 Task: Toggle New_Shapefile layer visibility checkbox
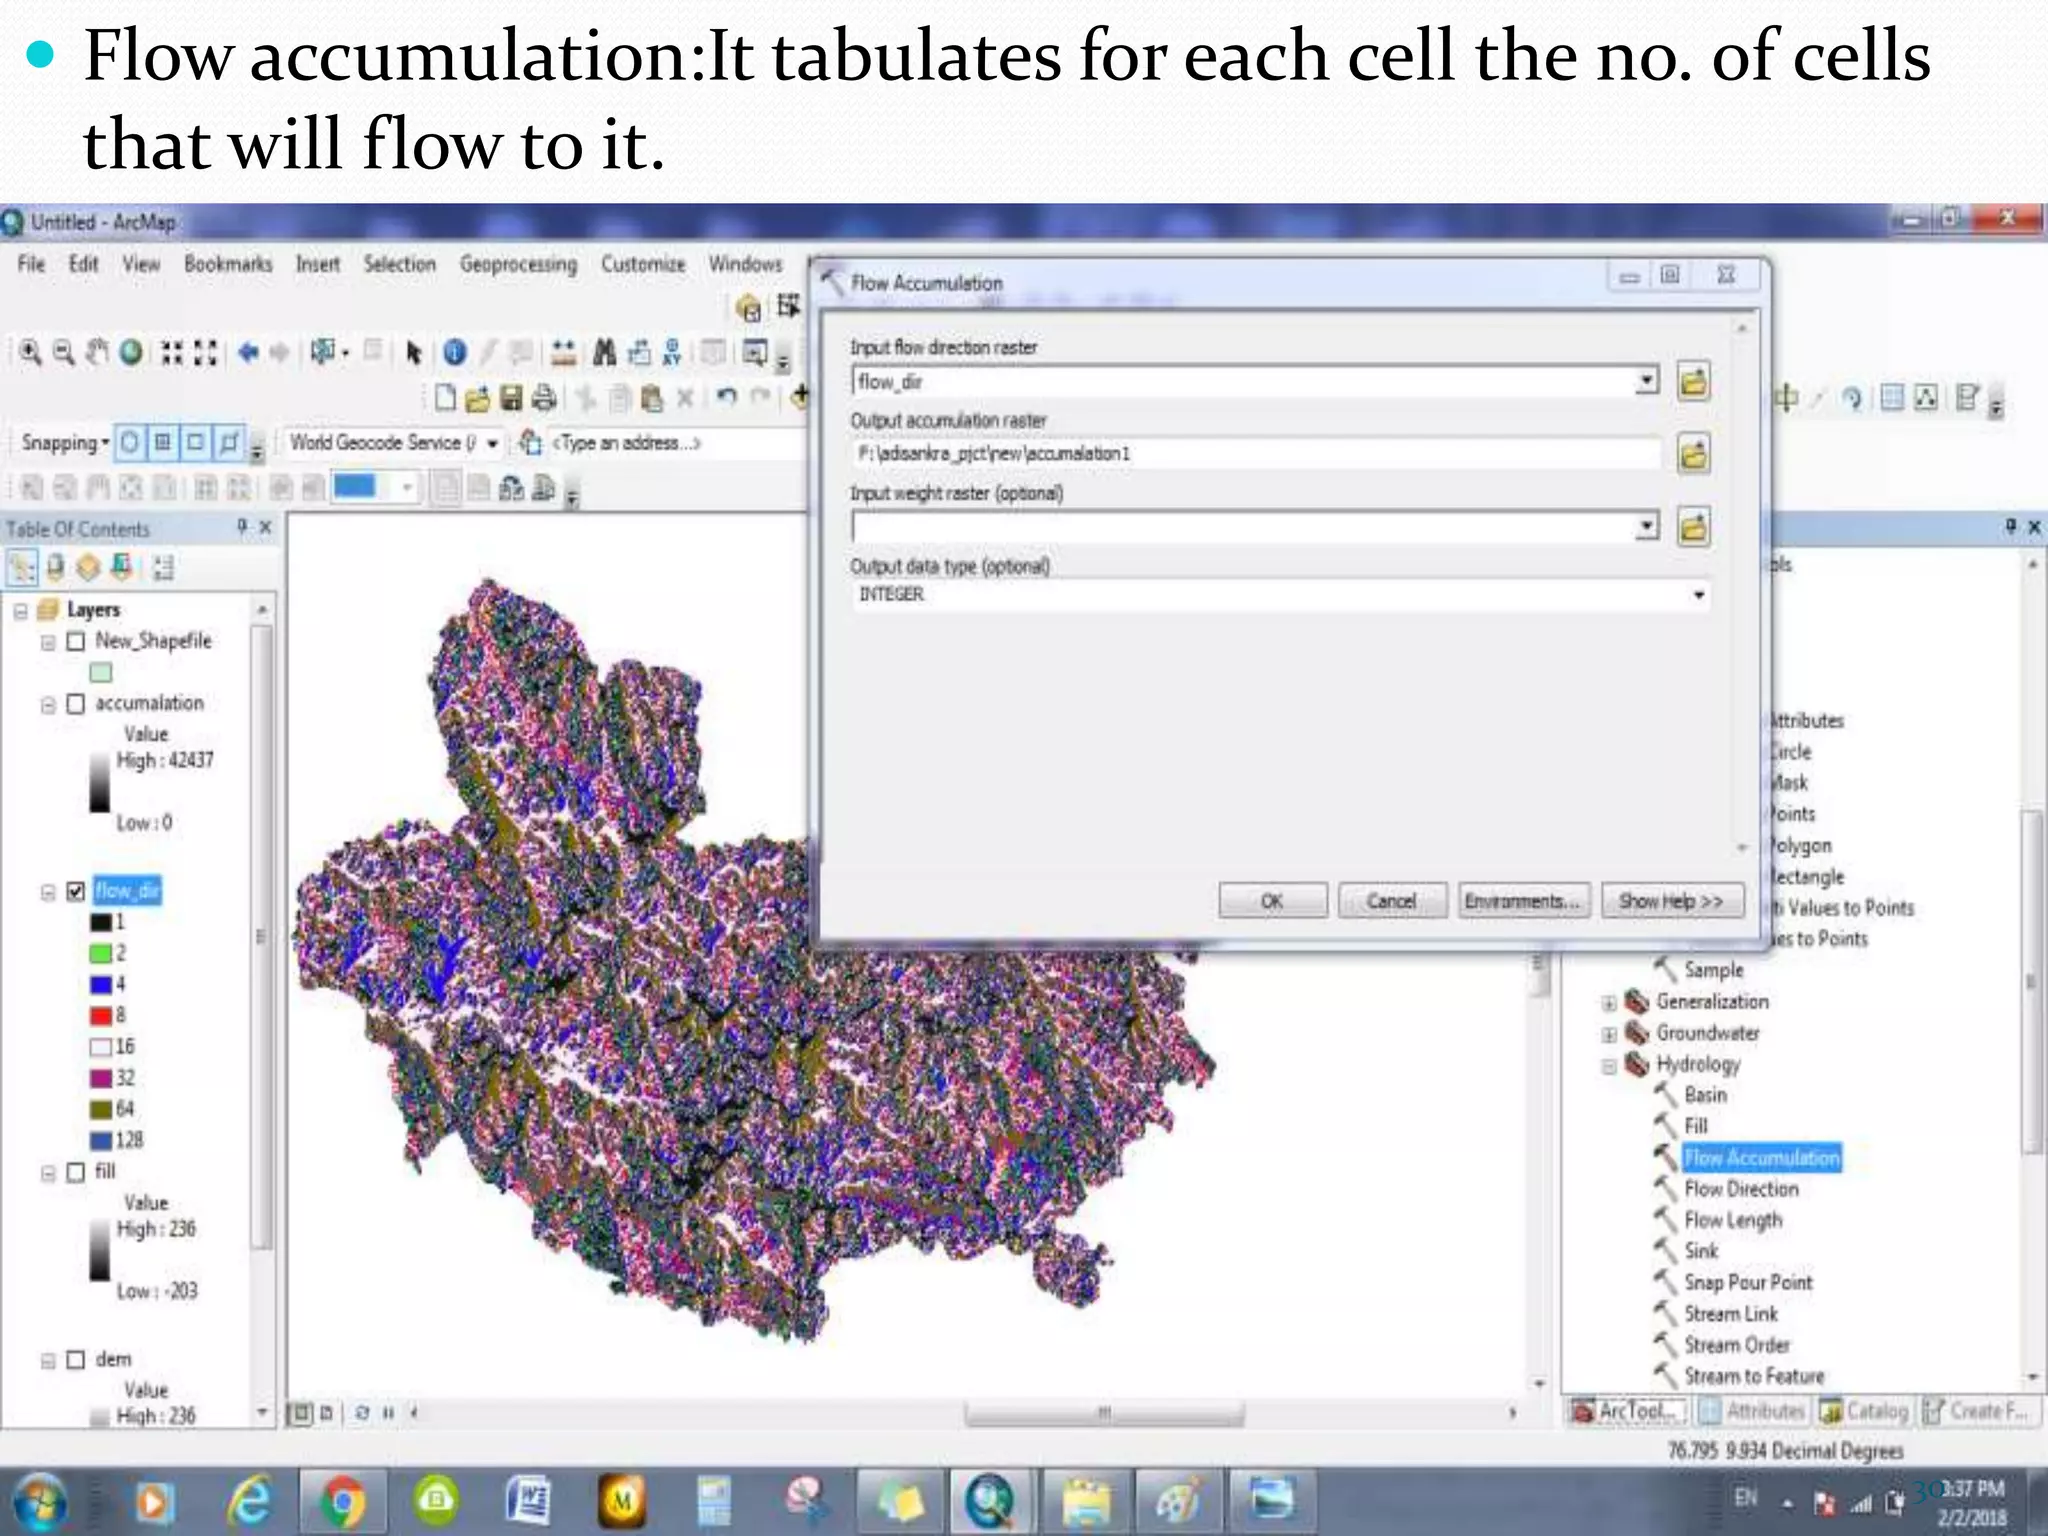pyautogui.click(x=75, y=641)
